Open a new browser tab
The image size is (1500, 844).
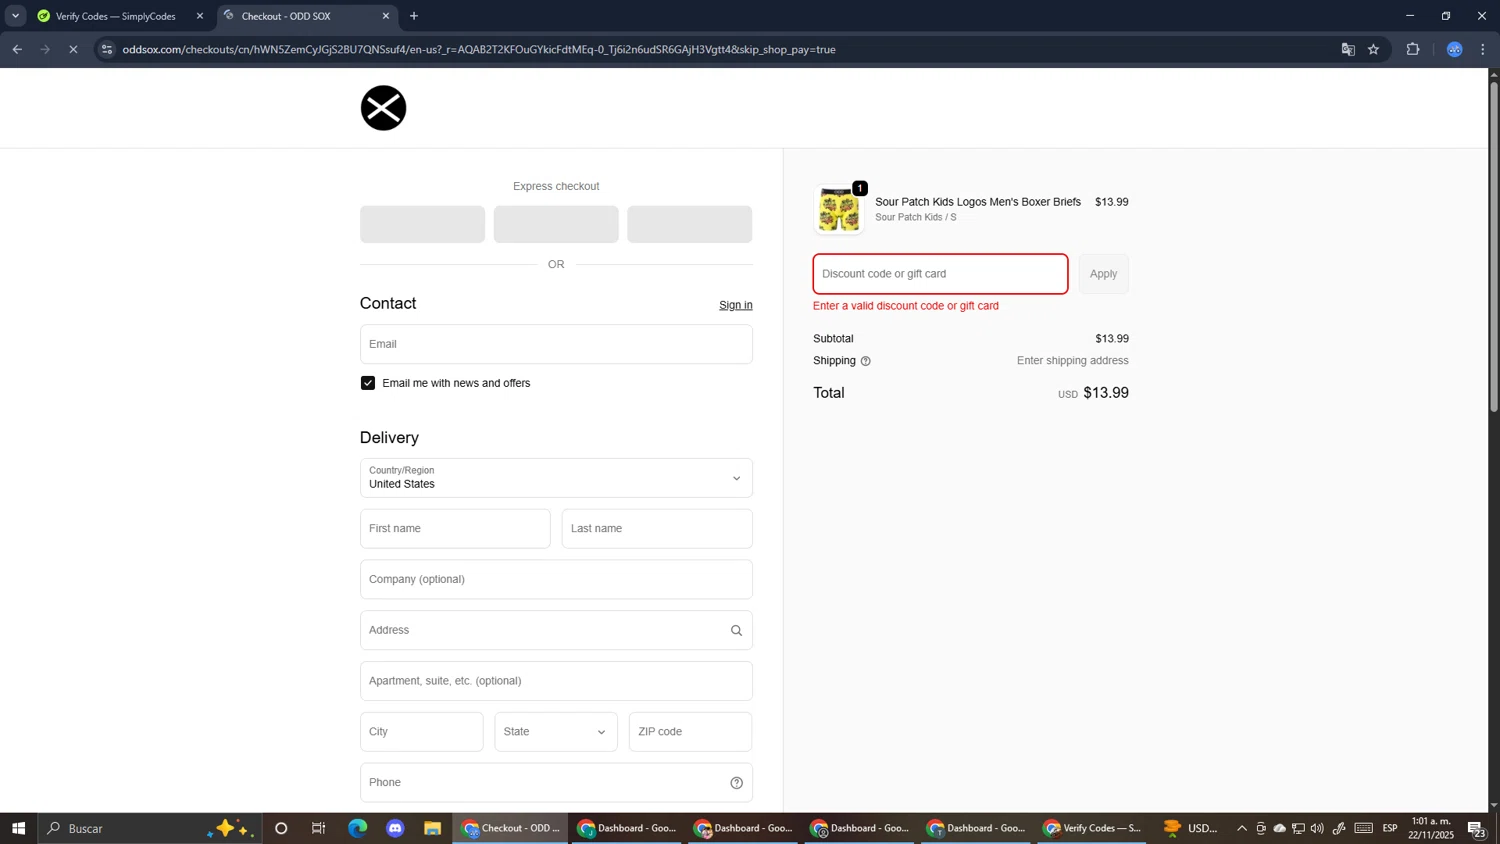pos(414,16)
